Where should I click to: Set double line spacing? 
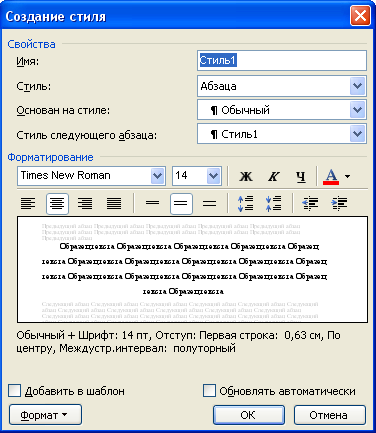pyautogui.click(x=210, y=203)
